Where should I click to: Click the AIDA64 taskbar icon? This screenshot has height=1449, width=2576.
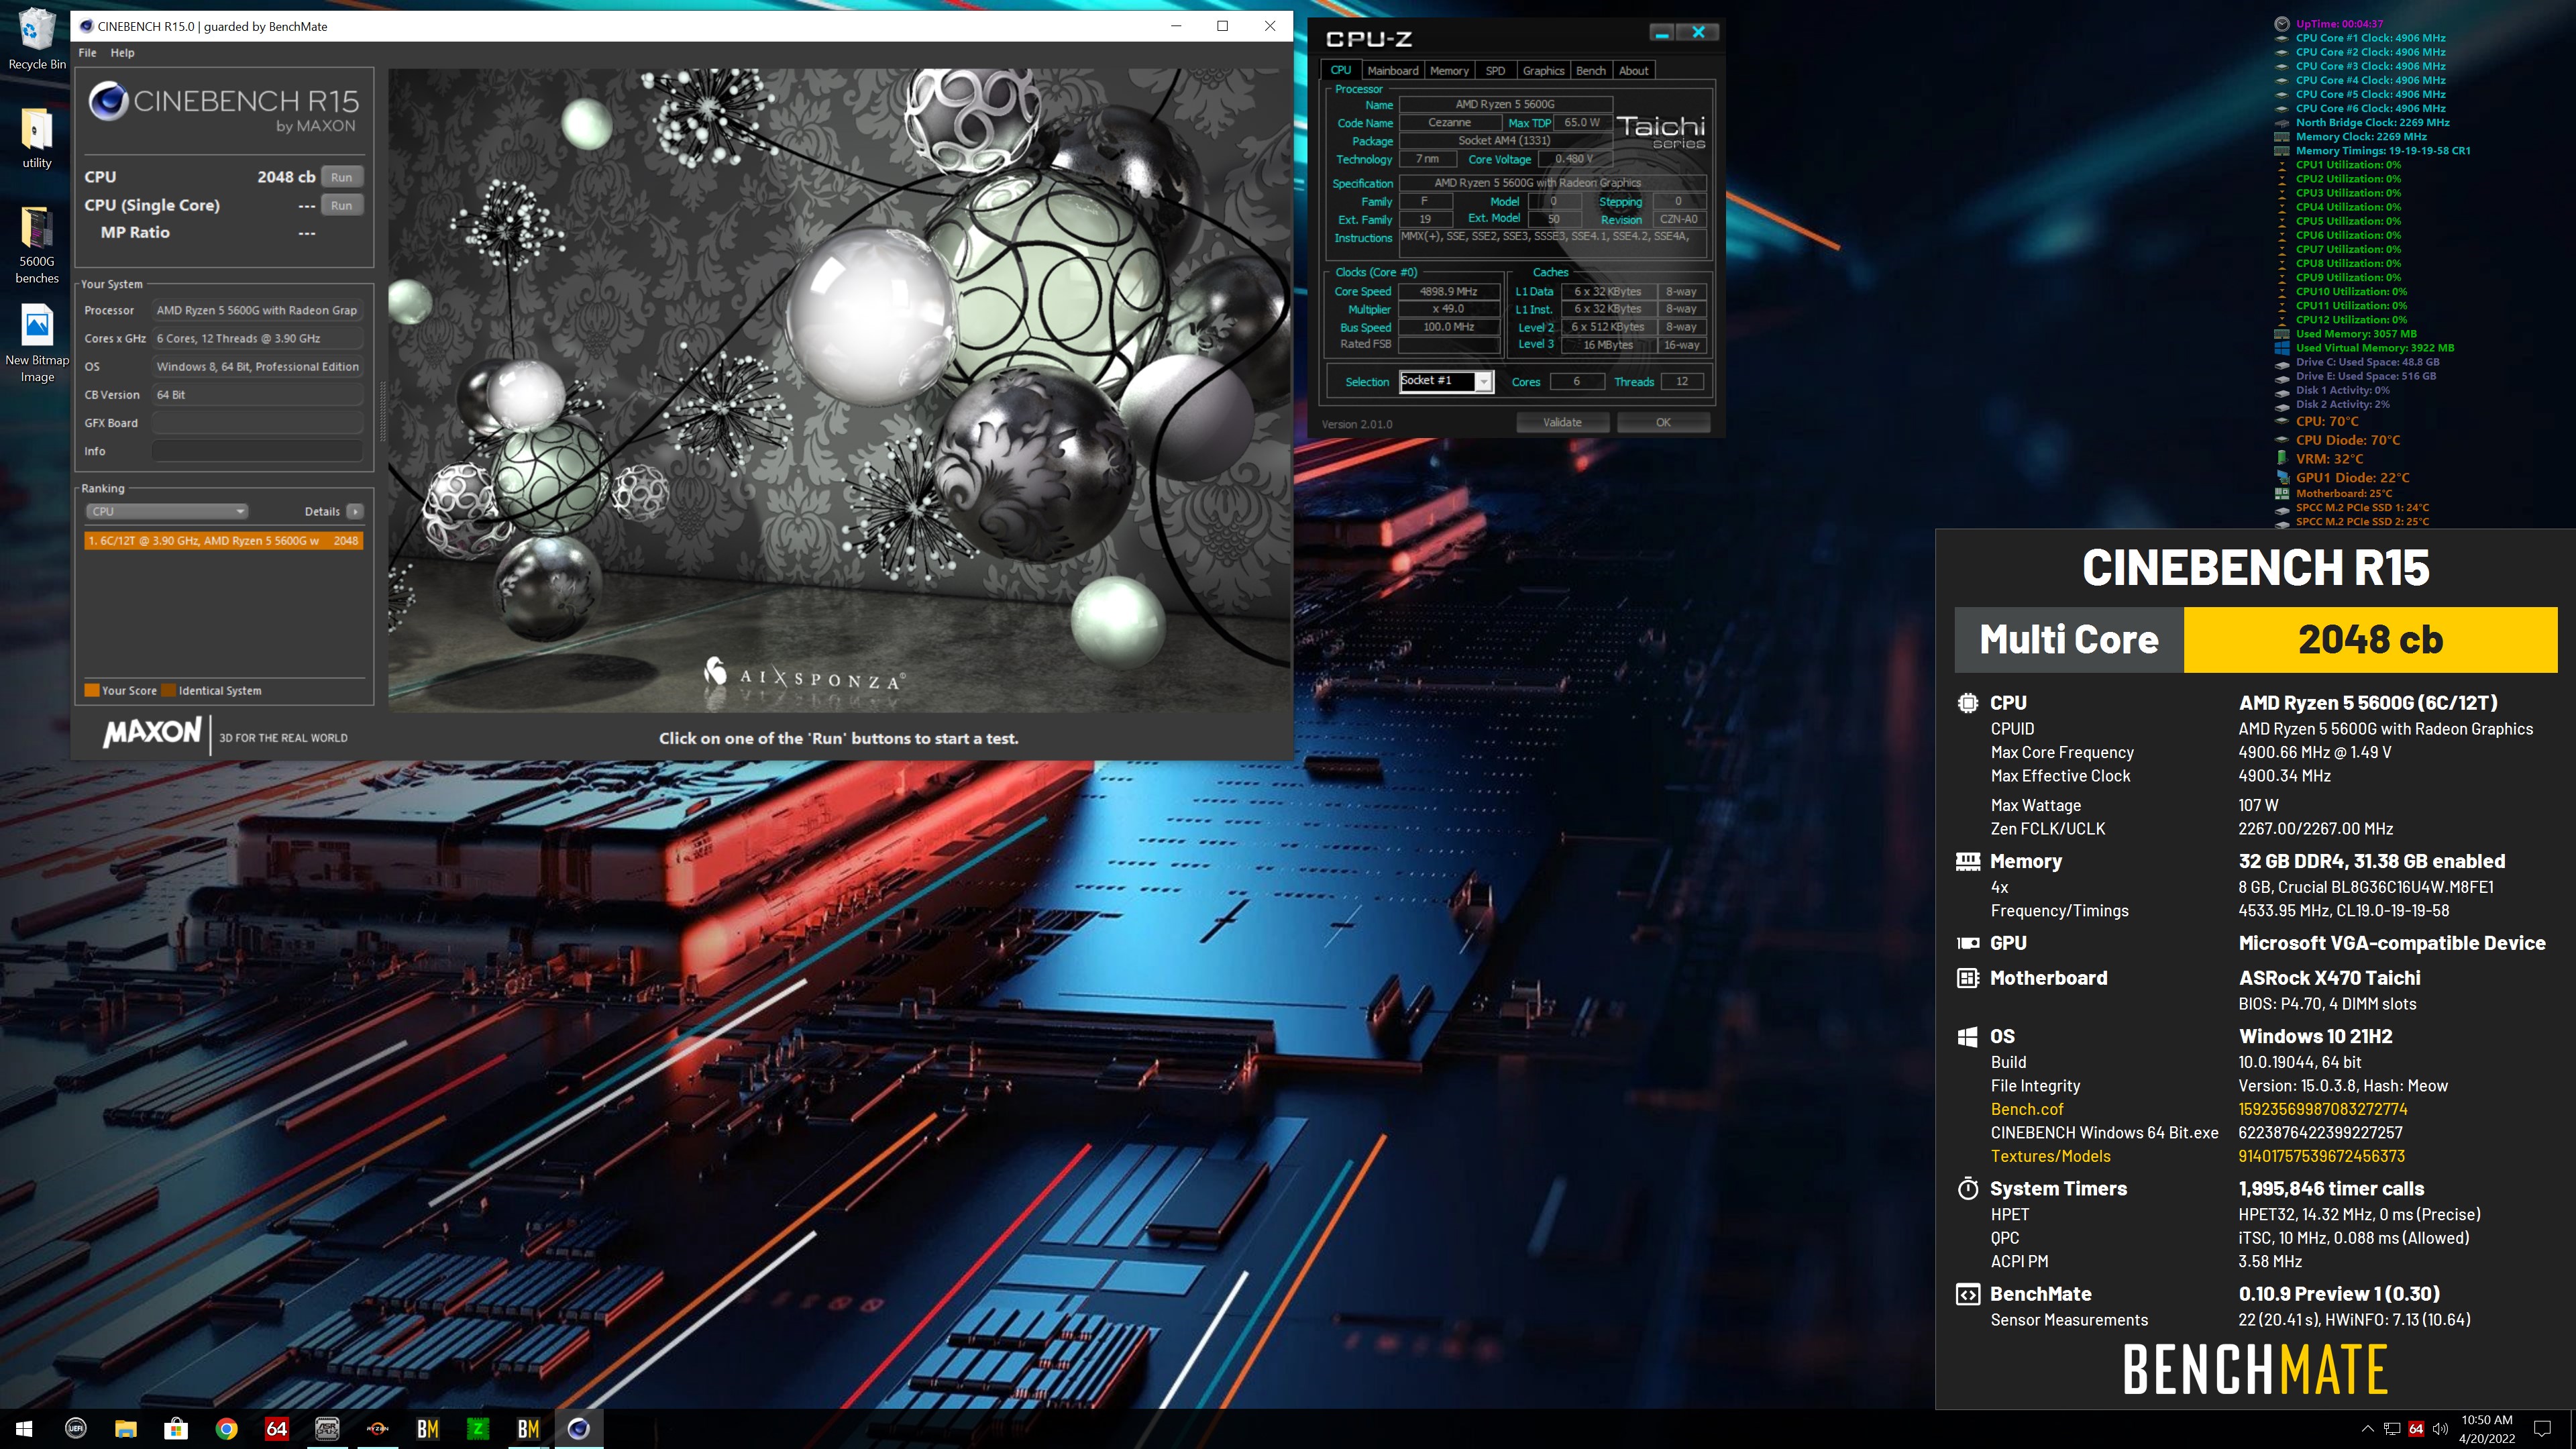click(x=277, y=1428)
